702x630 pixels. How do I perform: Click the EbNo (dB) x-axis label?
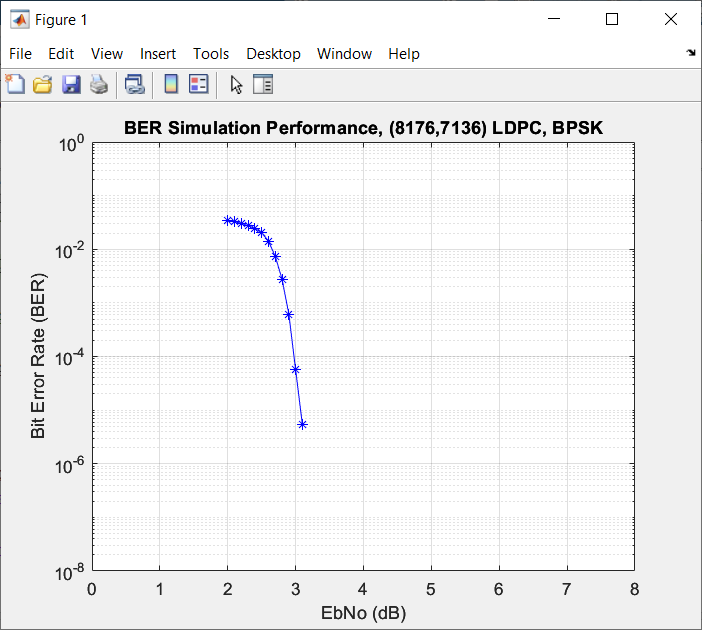(363, 612)
